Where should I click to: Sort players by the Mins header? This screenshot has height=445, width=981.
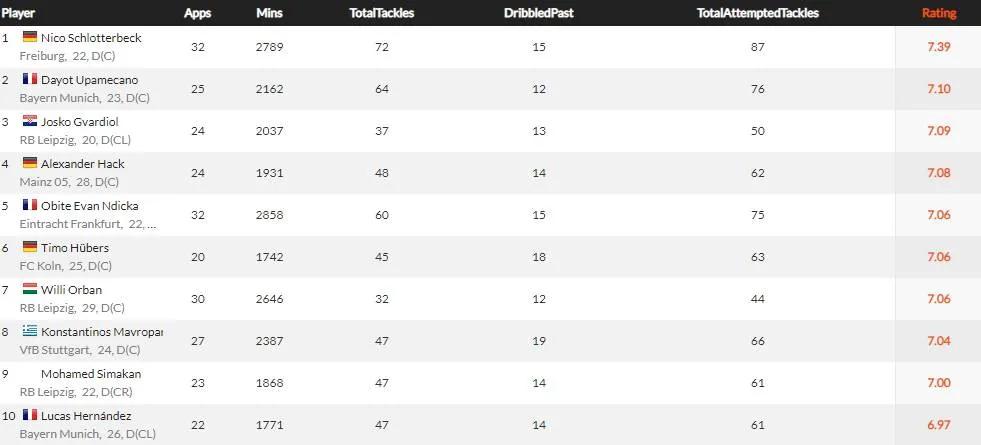269,13
